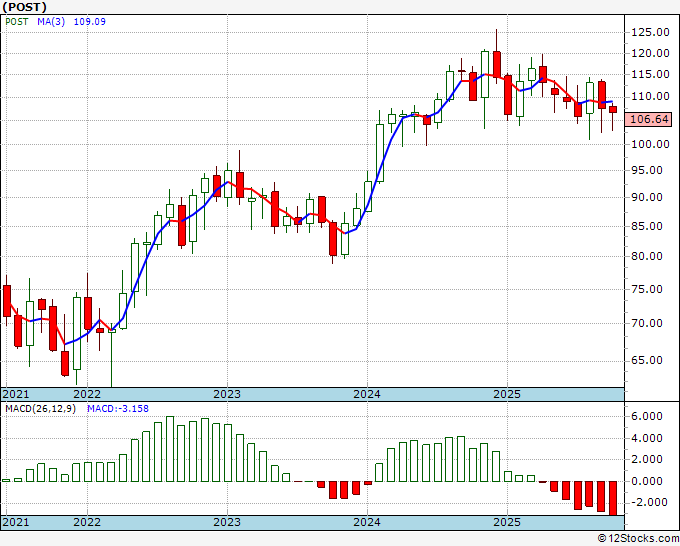Image resolution: width=680 pixels, height=546 pixels.
Task: Click the 85.00 price axis label
Action: pos(647,226)
